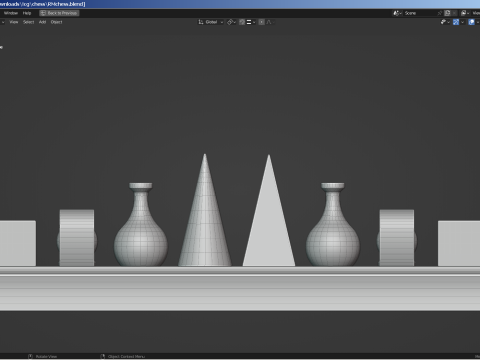Open the viewport Select menu
The image size is (480, 360).
click(x=29, y=22)
